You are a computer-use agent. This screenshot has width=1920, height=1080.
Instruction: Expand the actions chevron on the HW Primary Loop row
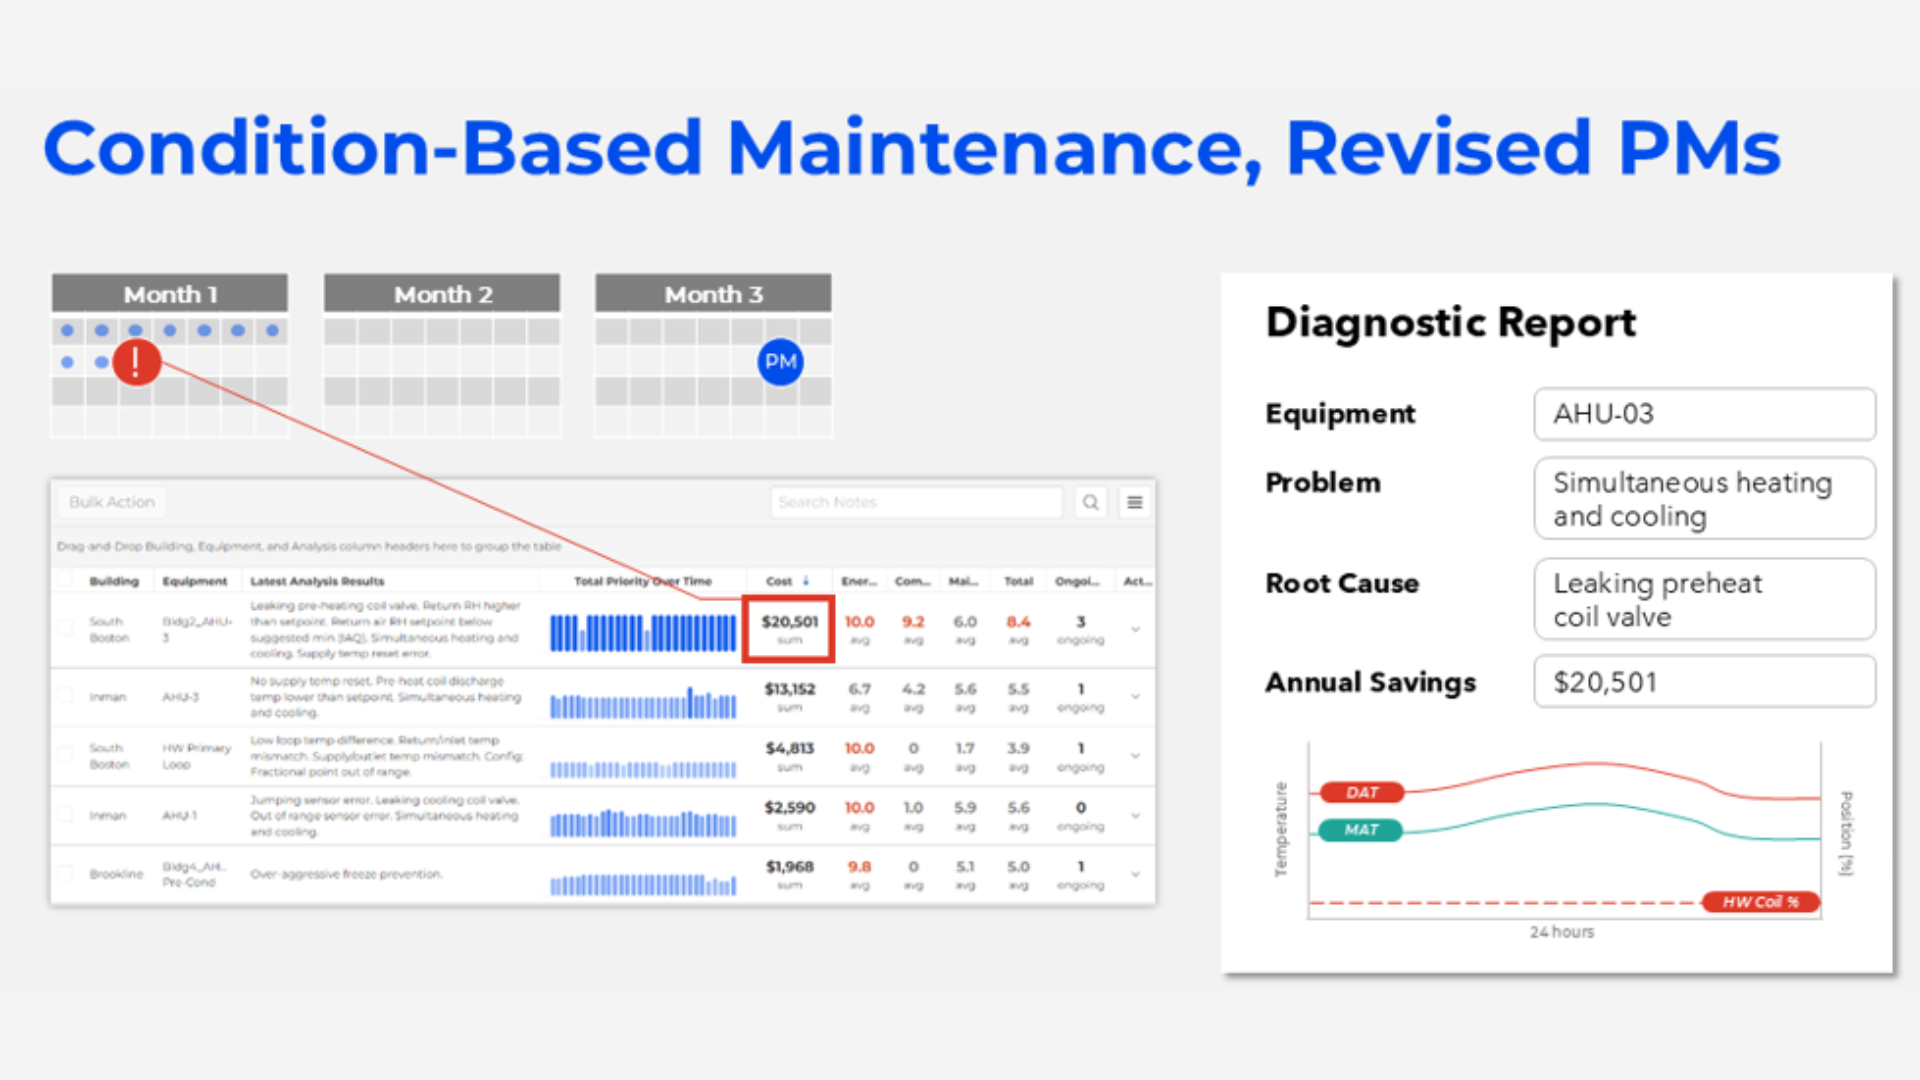coord(1134,756)
